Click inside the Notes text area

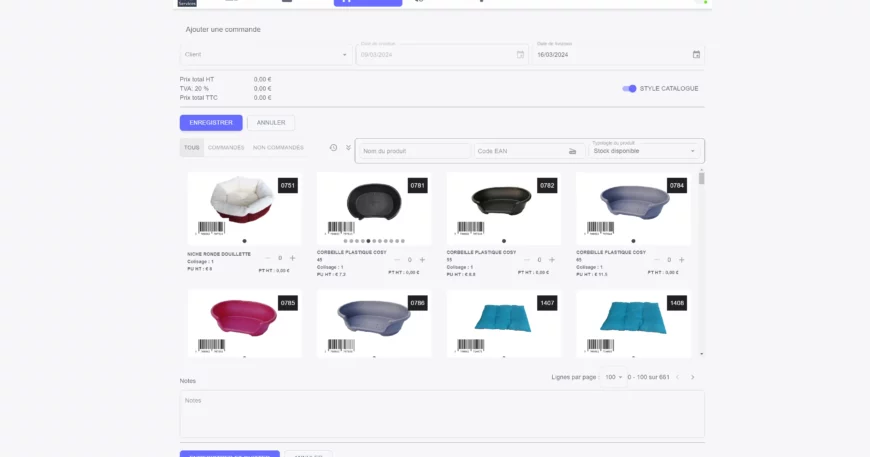coord(442,414)
